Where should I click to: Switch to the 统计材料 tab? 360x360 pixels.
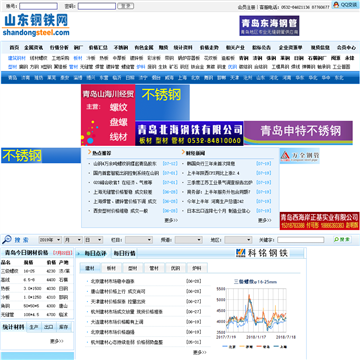coord(13,327)
